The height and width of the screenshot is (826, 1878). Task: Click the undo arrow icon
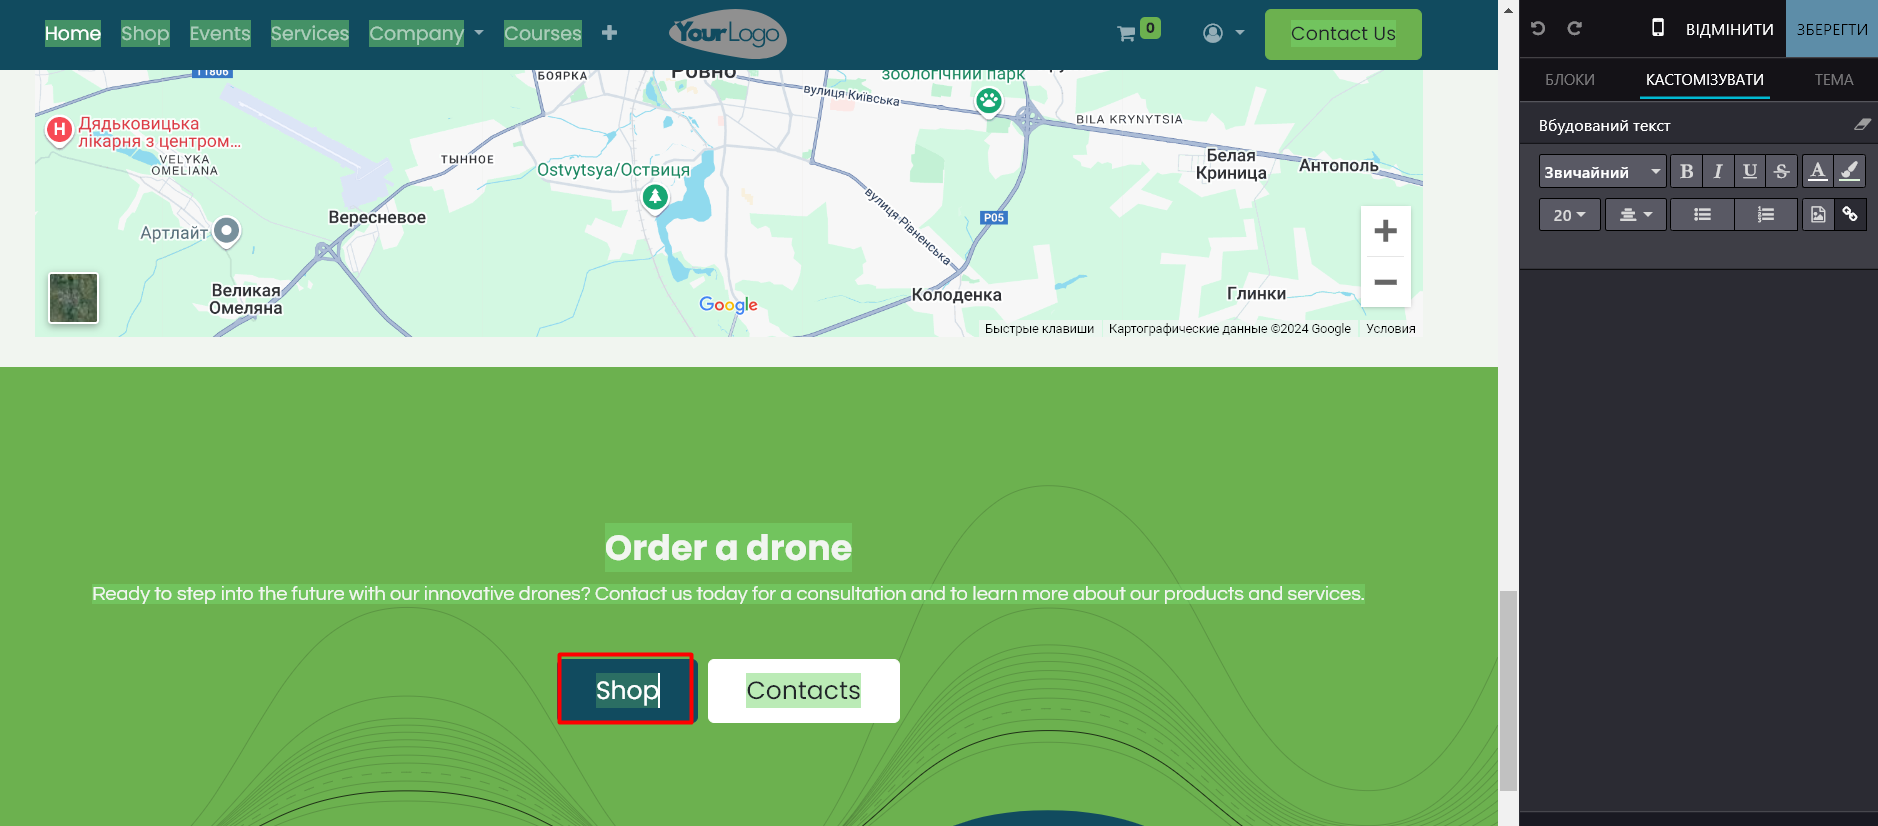coord(1538,28)
